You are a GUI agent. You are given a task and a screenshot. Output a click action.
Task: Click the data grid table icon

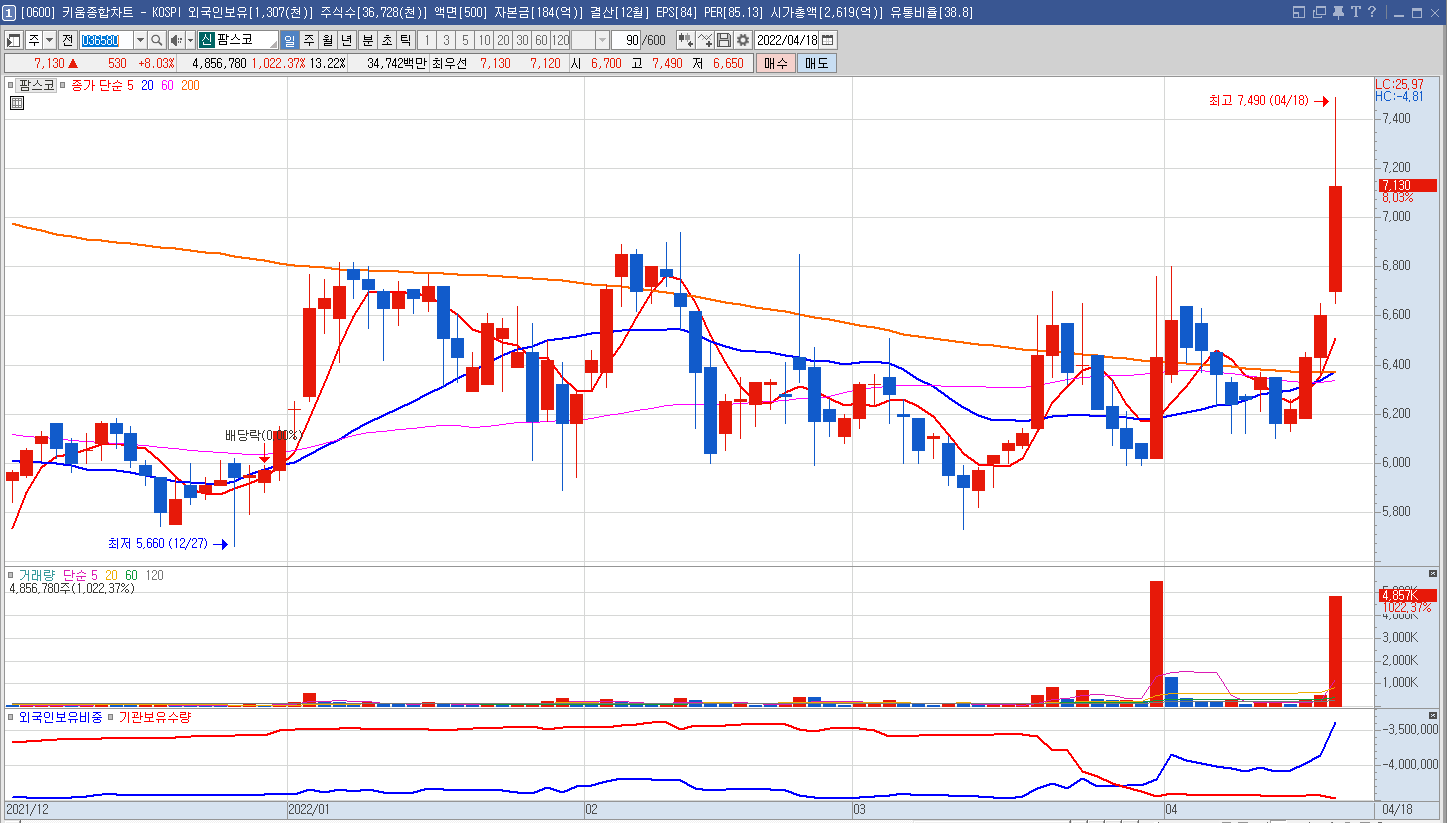coord(17,102)
